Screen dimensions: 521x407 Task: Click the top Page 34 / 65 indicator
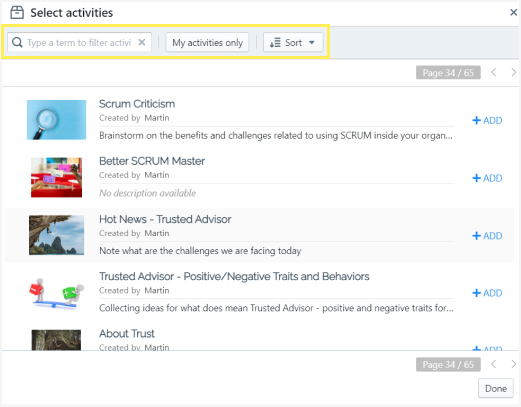(448, 72)
